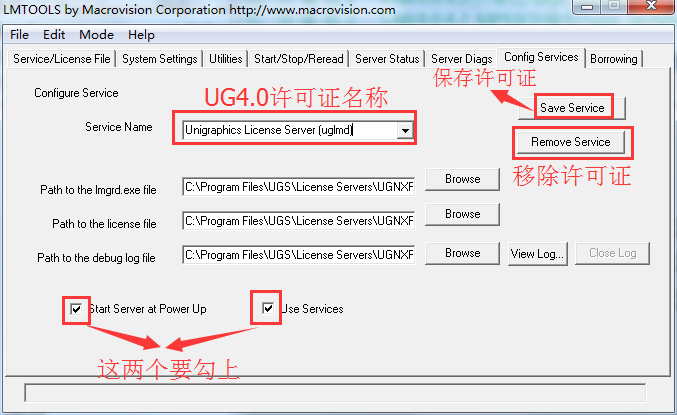Switch to Server Diags tab
The height and width of the screenshot is (415, 677).
[x=462, y=59]
